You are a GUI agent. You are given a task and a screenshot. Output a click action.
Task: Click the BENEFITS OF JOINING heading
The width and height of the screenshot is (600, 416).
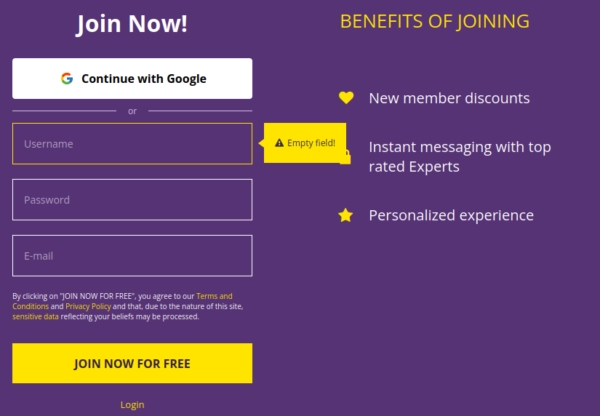coord(435,21)
